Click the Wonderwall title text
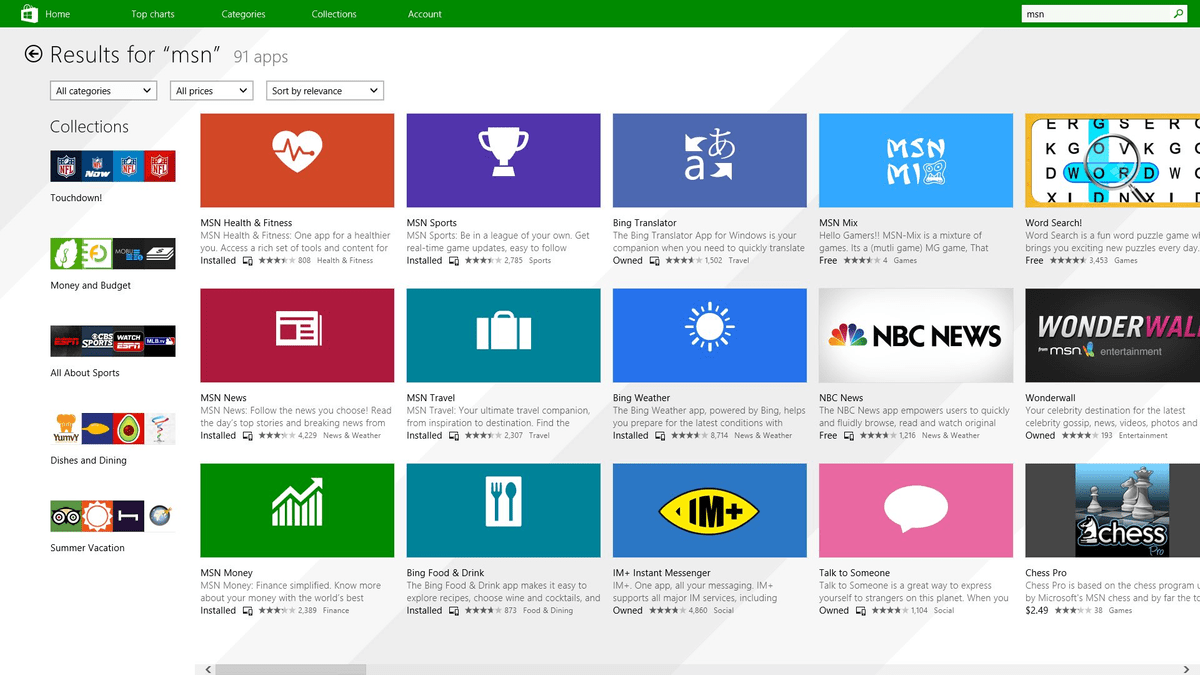1200x675 pixels. click(1050, 398)
